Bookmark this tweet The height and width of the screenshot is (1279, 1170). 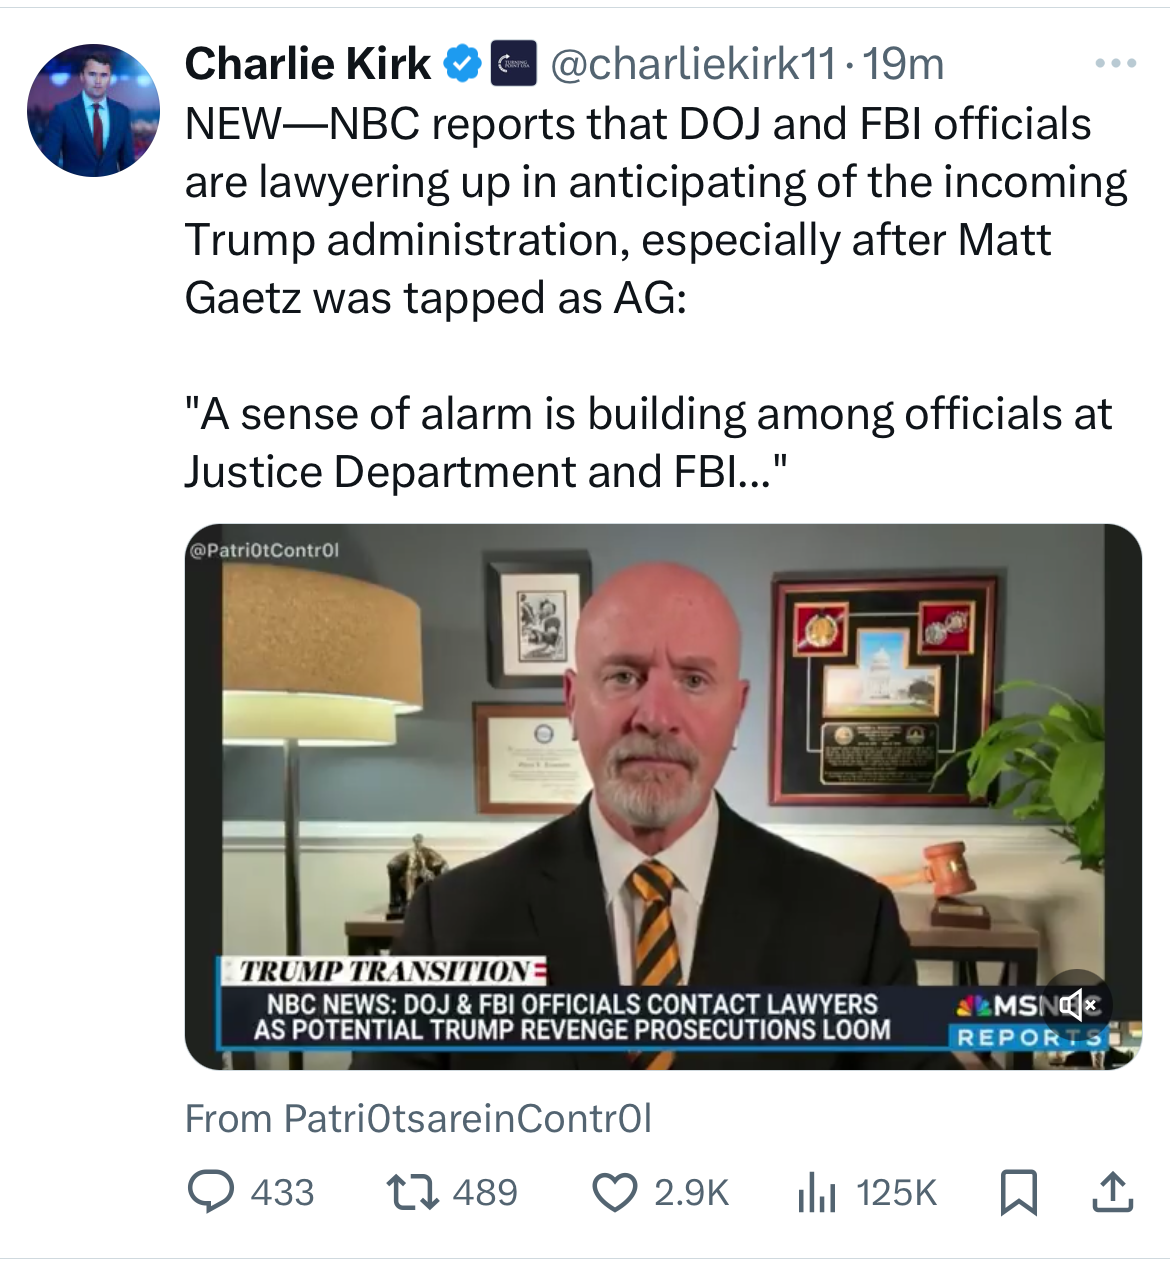click(x=1018, y=1192)
